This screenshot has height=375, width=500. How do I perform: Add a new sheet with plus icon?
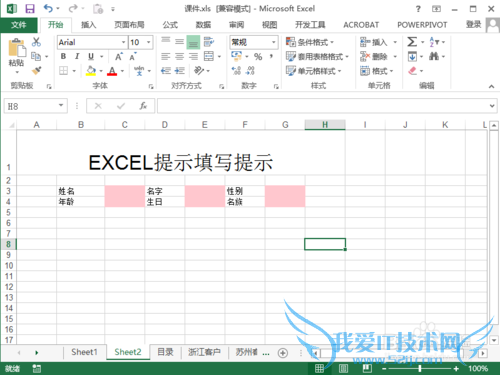pyautogui.click(x=283, y=353)
